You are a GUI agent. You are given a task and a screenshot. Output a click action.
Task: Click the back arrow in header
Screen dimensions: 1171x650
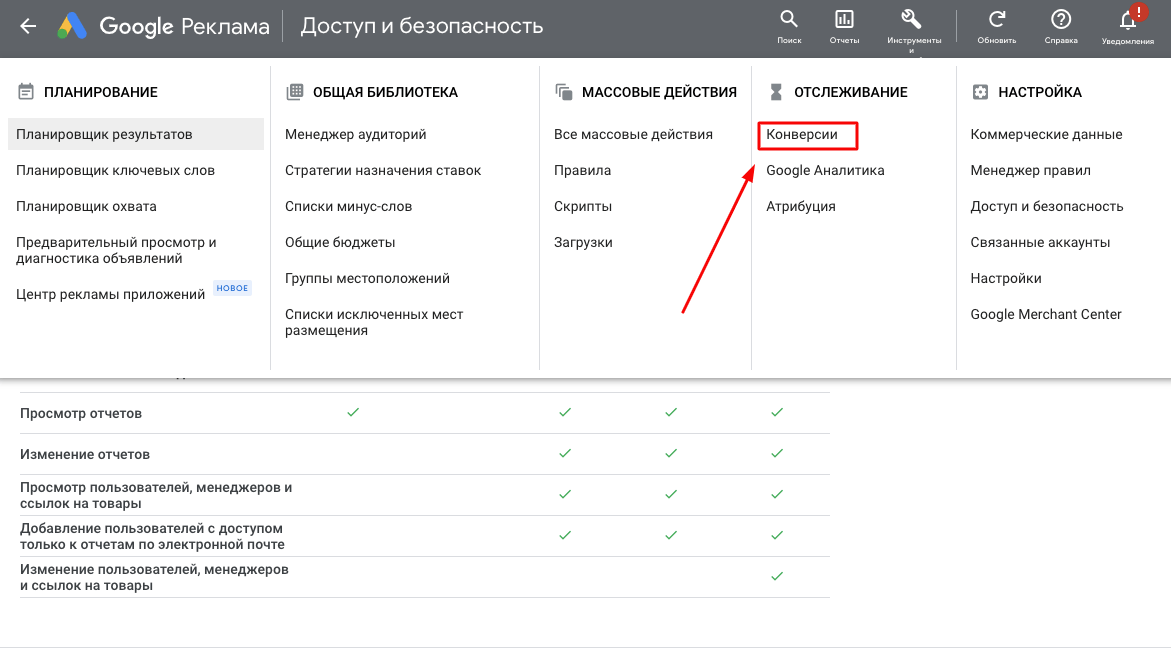pyautogui.click(x=28, y=26)
